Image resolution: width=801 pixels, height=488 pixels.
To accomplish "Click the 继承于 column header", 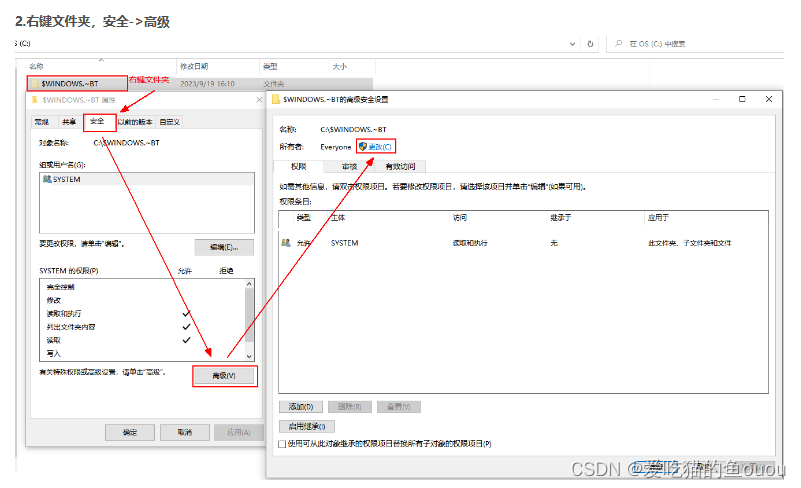I will coord(560,218).
